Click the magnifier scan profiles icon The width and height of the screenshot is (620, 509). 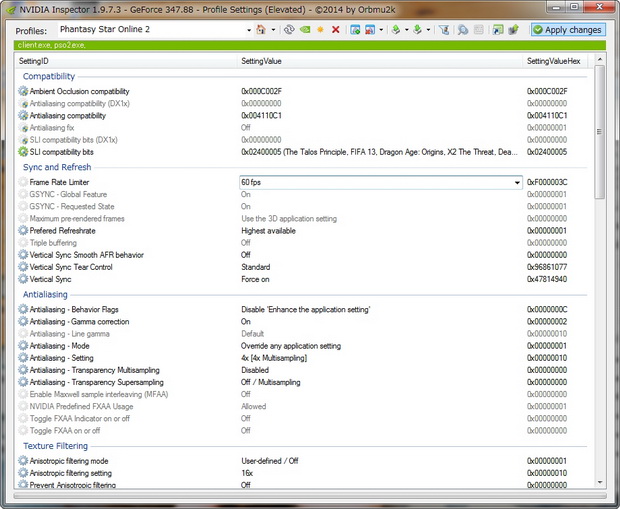[x=463, y=30]
